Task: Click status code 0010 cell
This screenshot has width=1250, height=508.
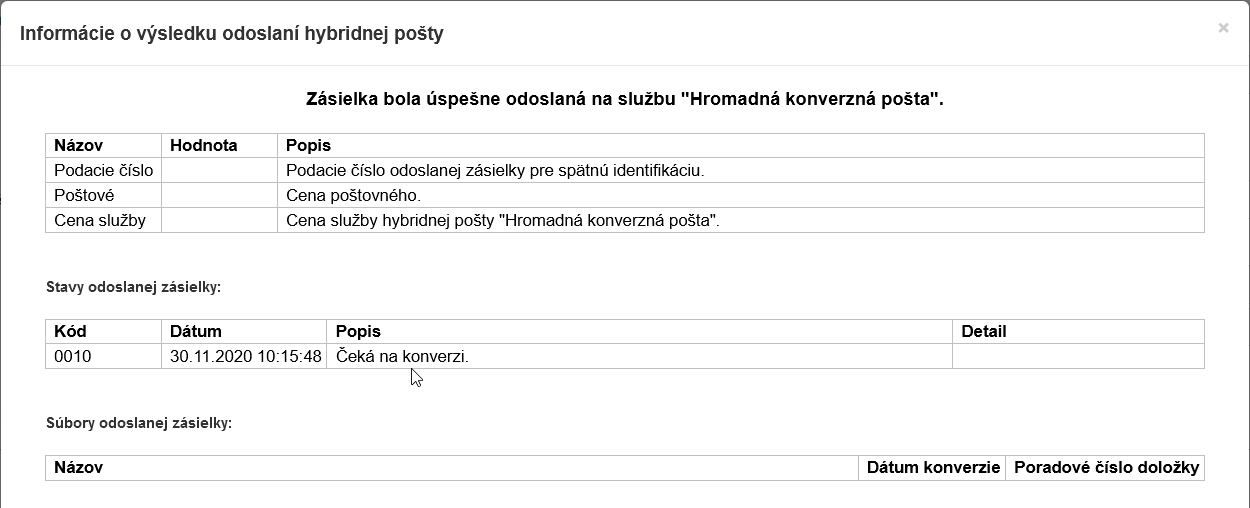Action: [x=73, y=356]
